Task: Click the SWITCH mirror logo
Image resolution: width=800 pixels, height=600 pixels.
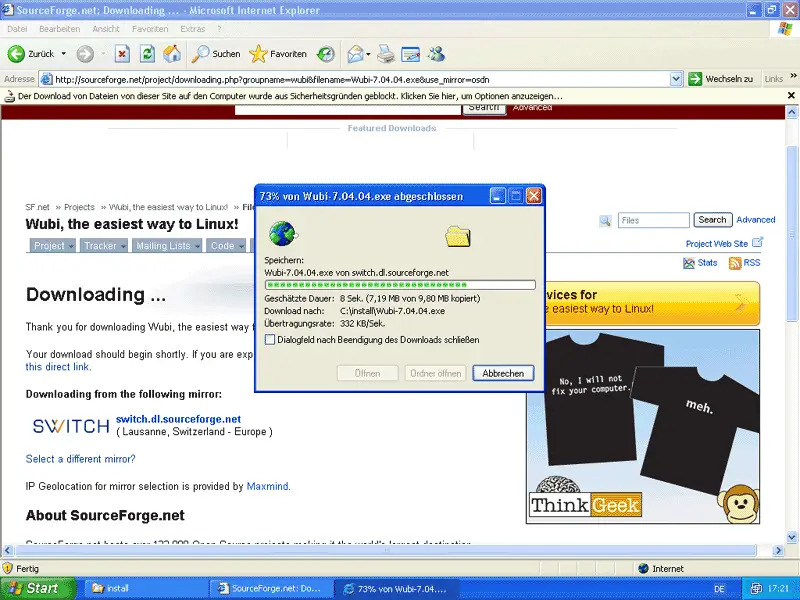Action: [x=71, y=426]
